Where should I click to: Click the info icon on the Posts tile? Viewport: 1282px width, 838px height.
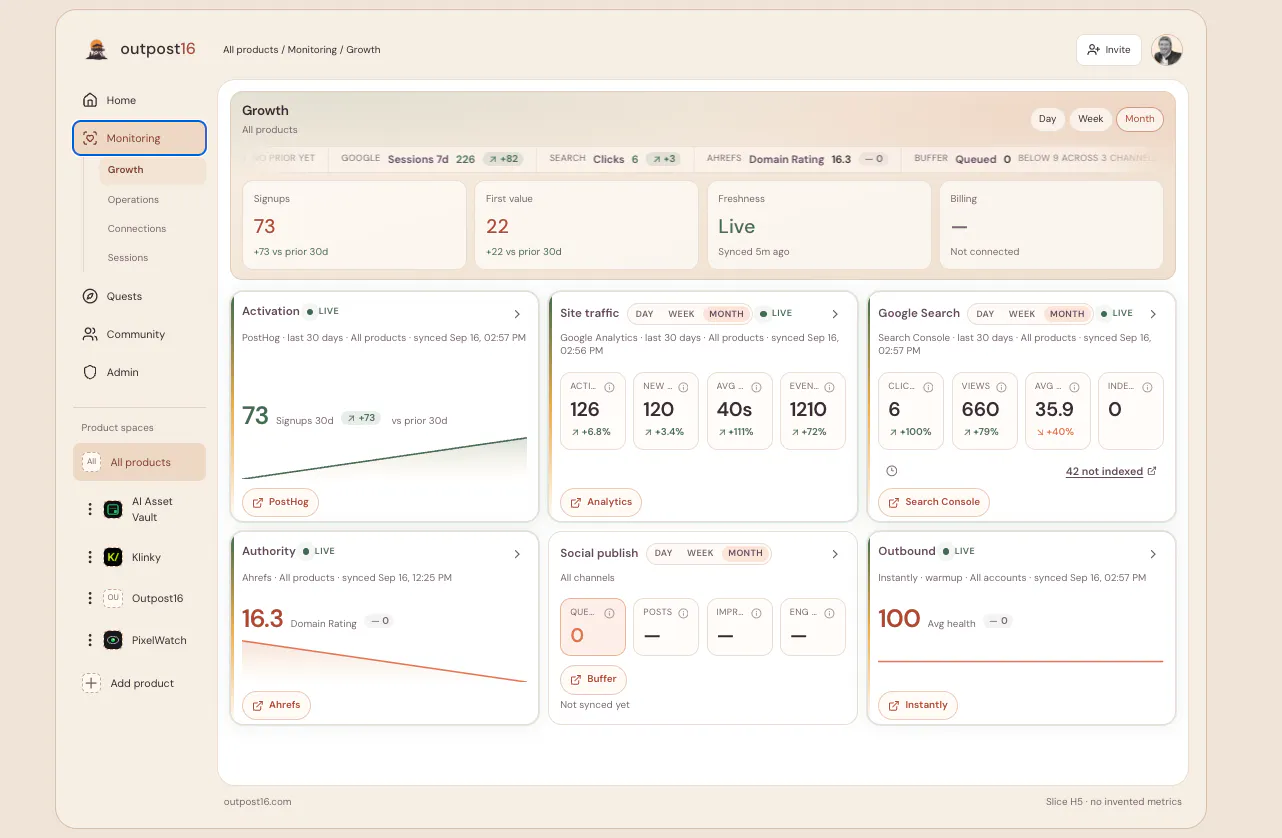click(683, 613)
